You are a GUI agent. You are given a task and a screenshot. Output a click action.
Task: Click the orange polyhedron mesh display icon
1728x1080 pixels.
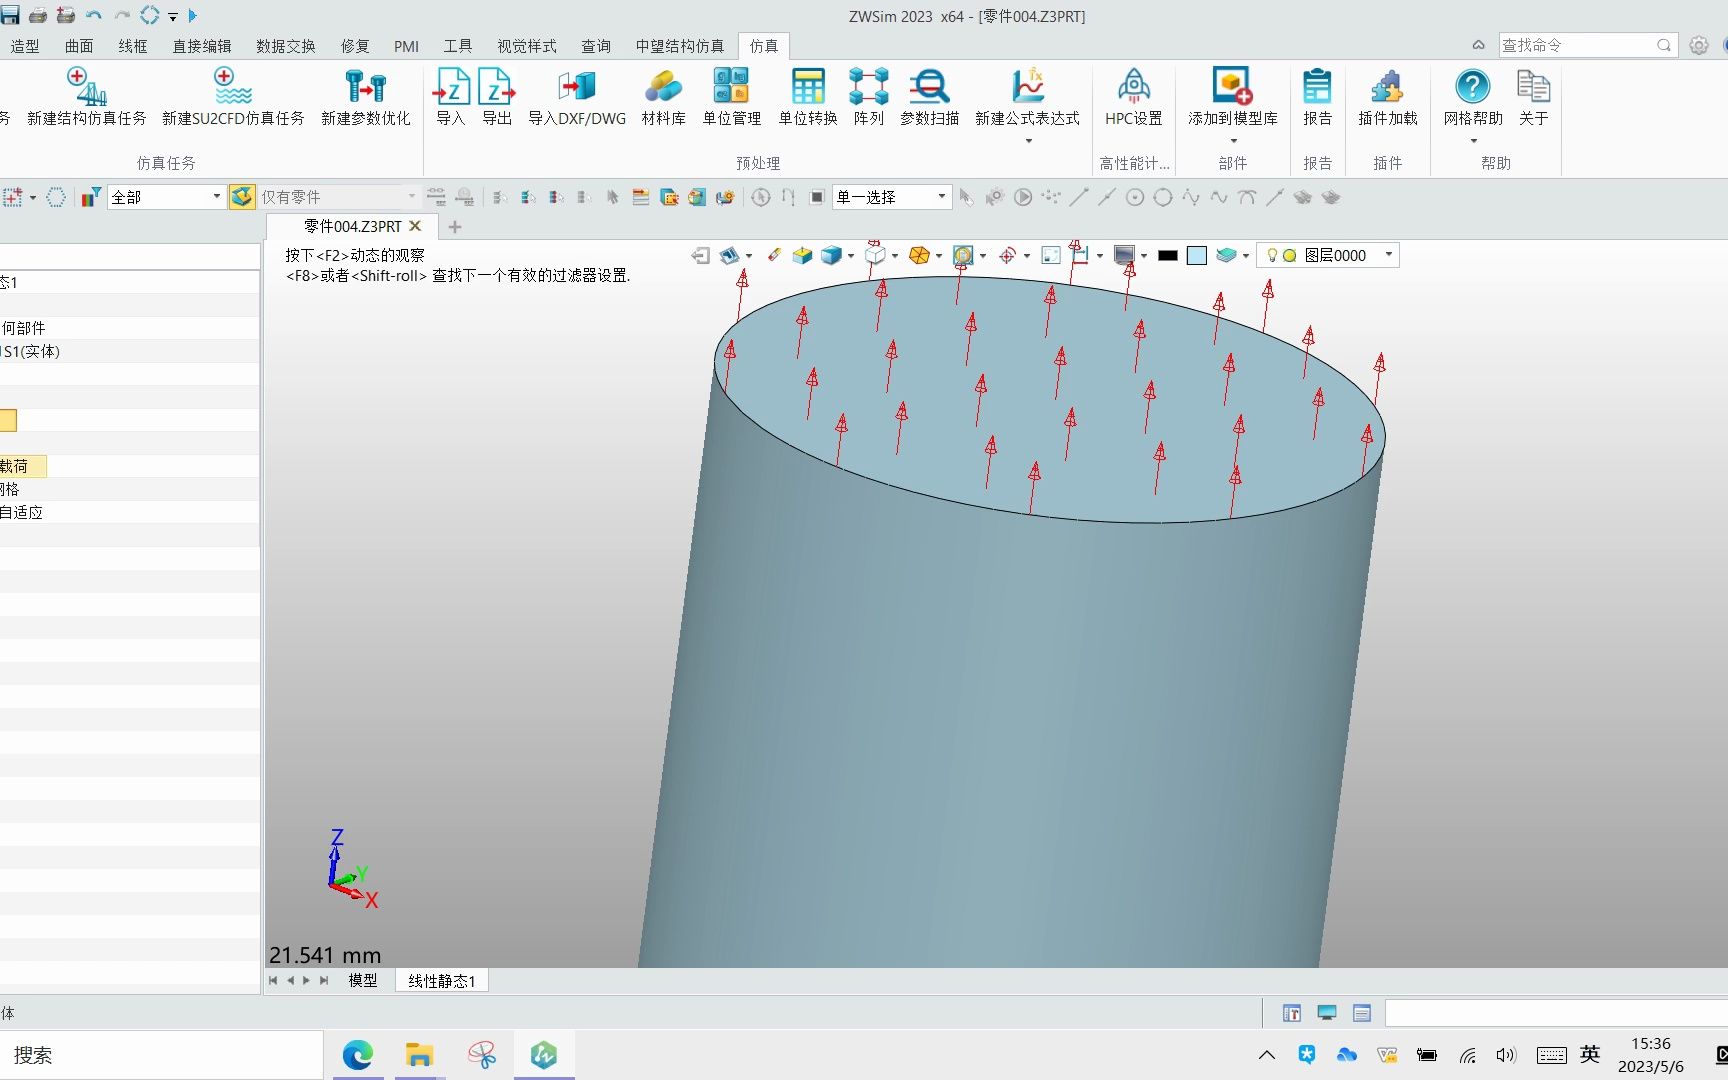click(x=919, y=256)
